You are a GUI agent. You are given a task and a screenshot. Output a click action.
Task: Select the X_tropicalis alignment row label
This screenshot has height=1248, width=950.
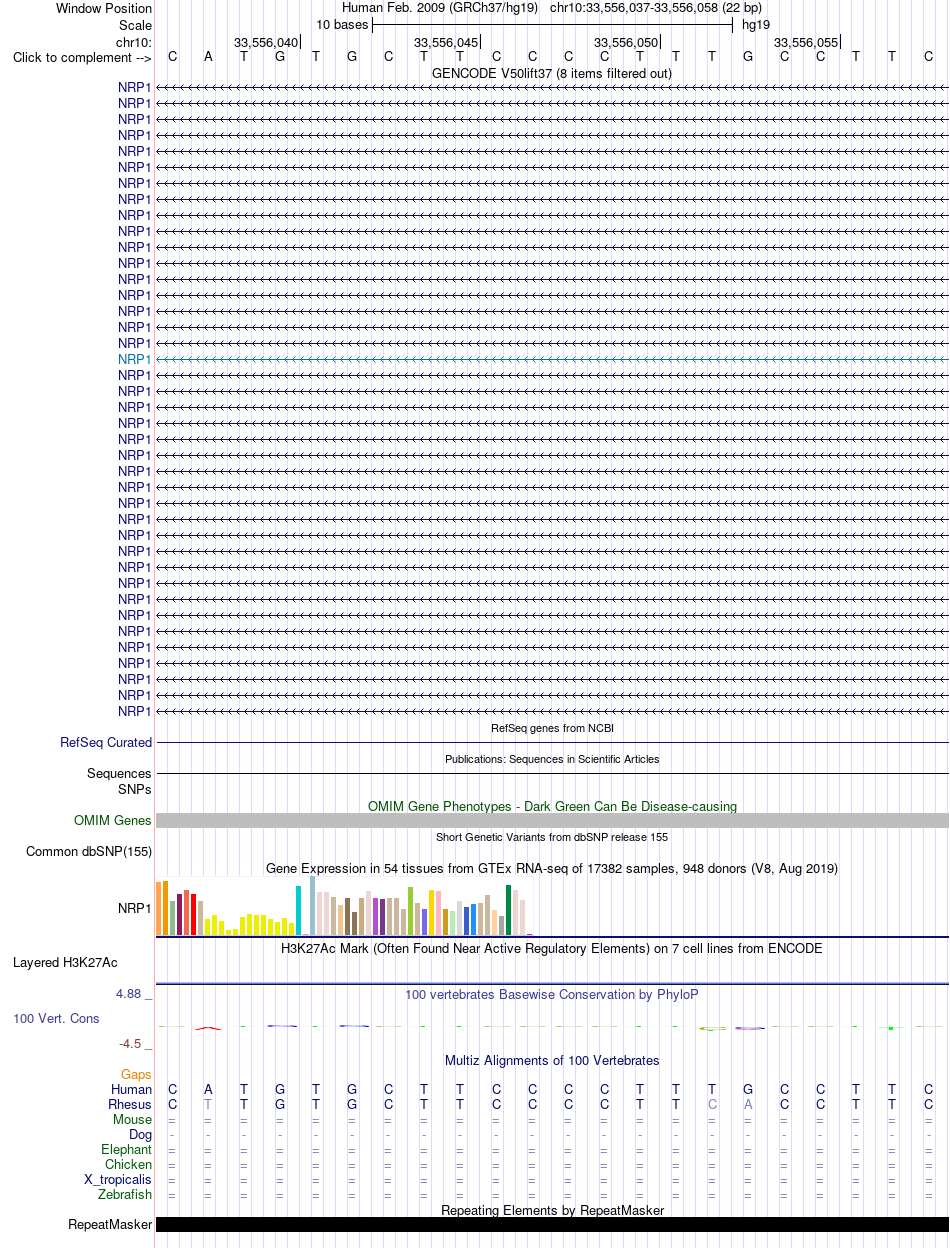[x=118, y=1179]
